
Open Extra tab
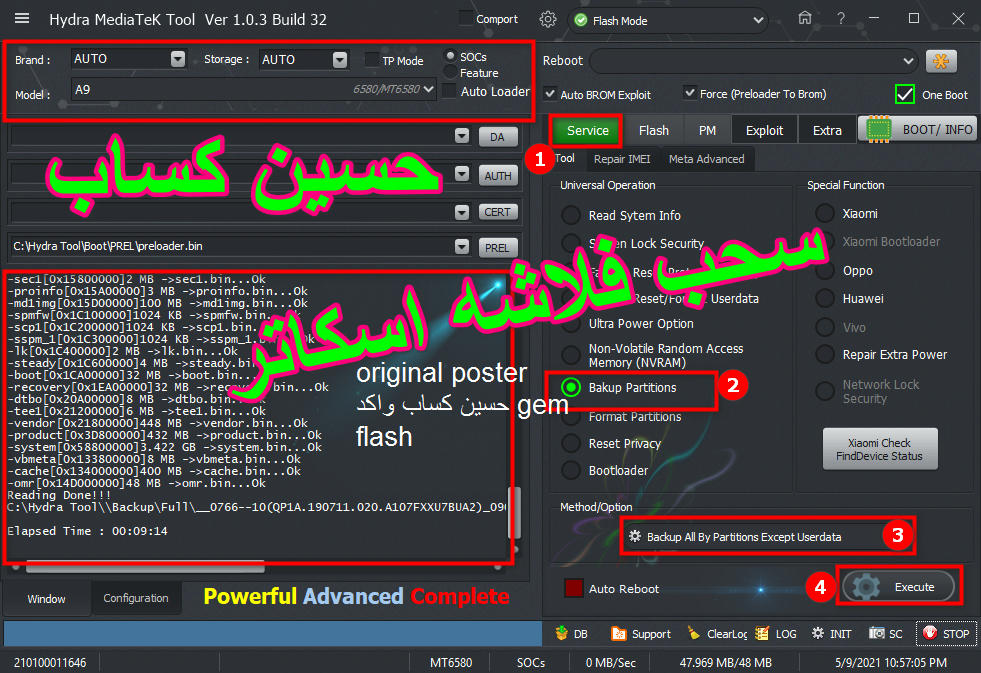(x=826, y=130)
